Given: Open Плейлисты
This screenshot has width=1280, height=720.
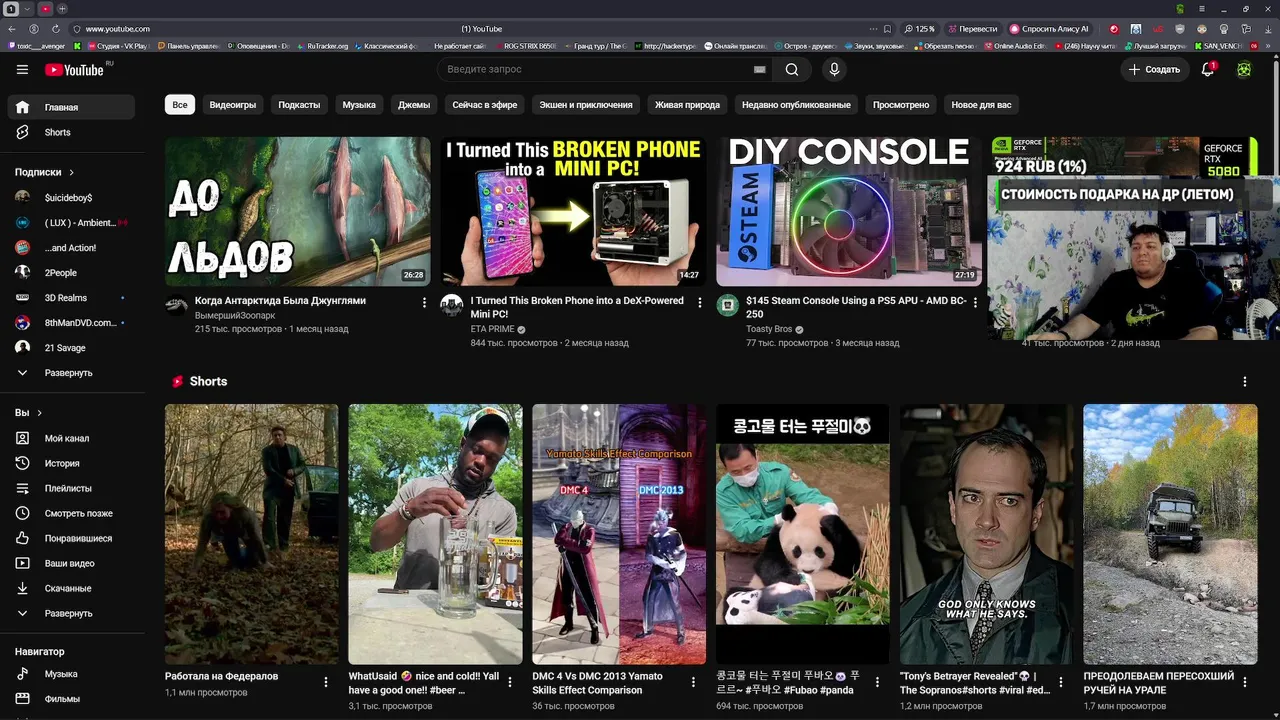Looking at the screenshot, I should 72,488.
